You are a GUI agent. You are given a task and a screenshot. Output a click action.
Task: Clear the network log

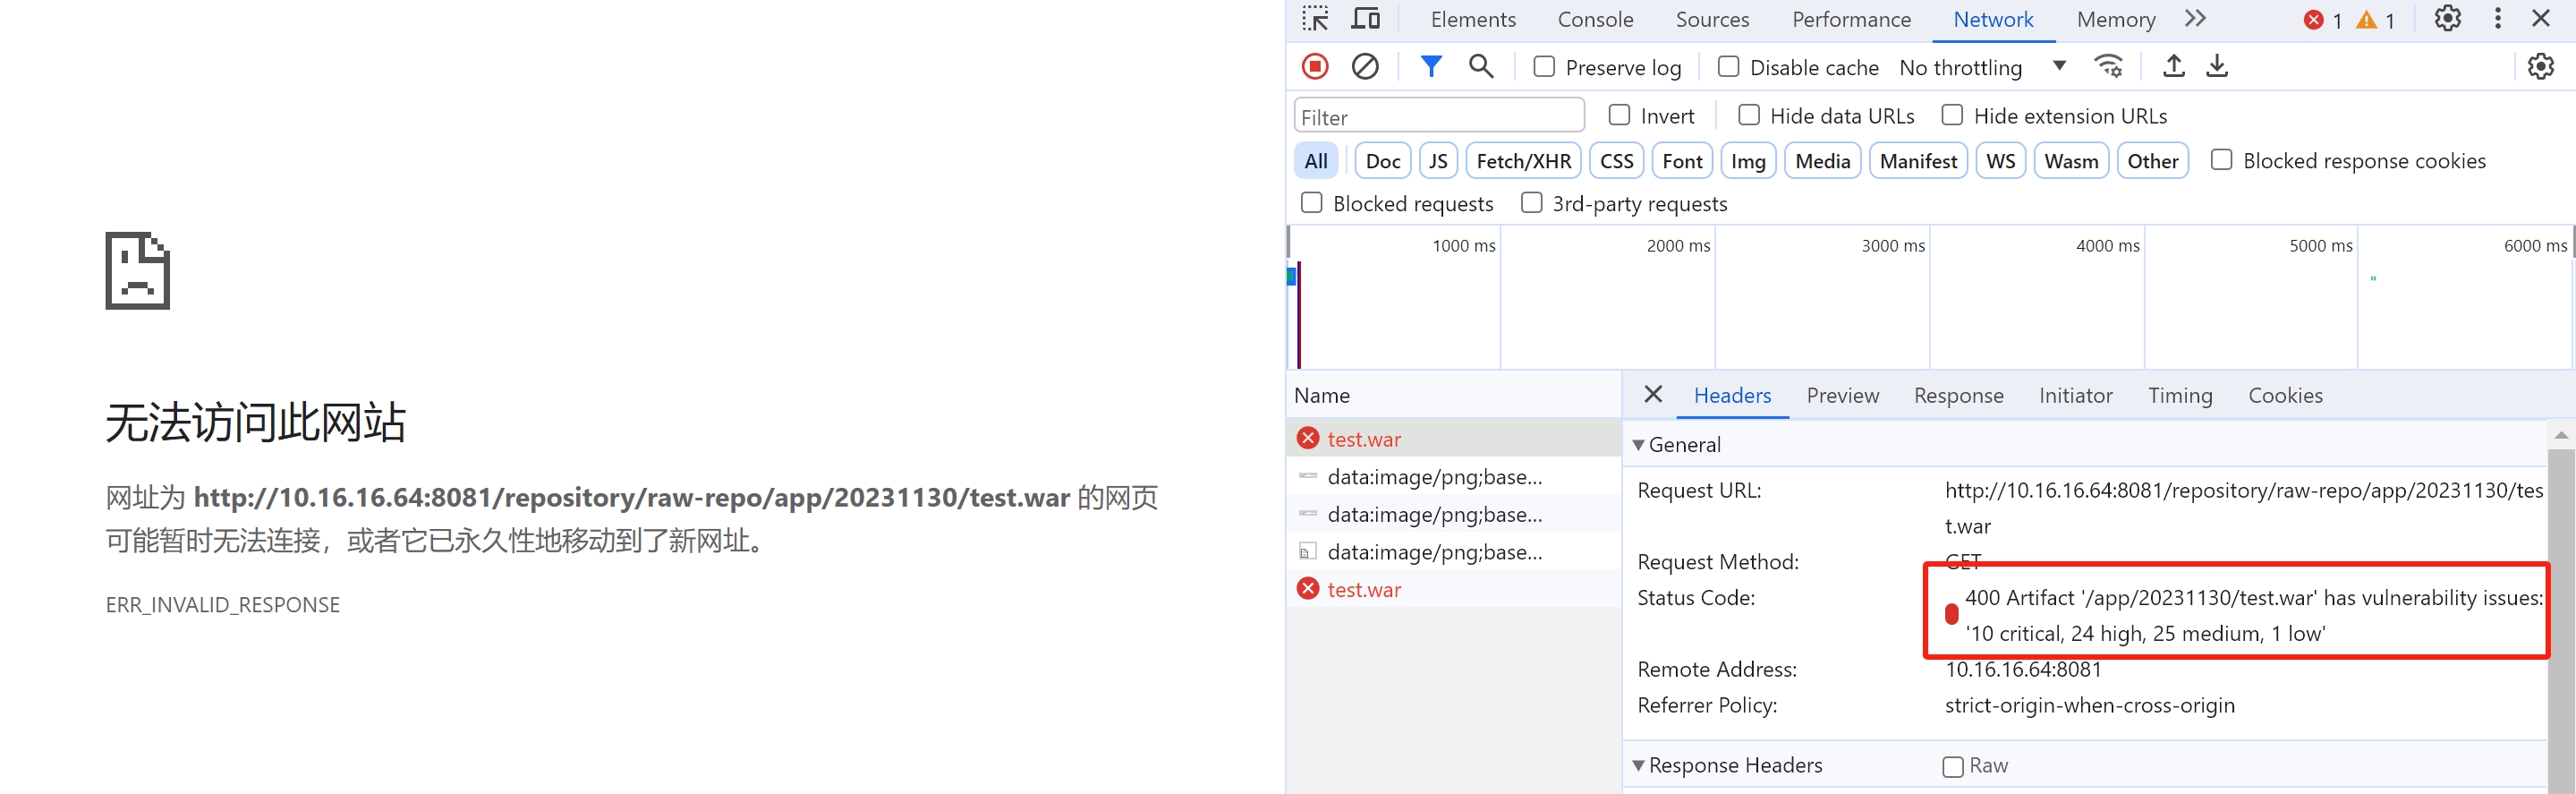tap(1365, 67)
